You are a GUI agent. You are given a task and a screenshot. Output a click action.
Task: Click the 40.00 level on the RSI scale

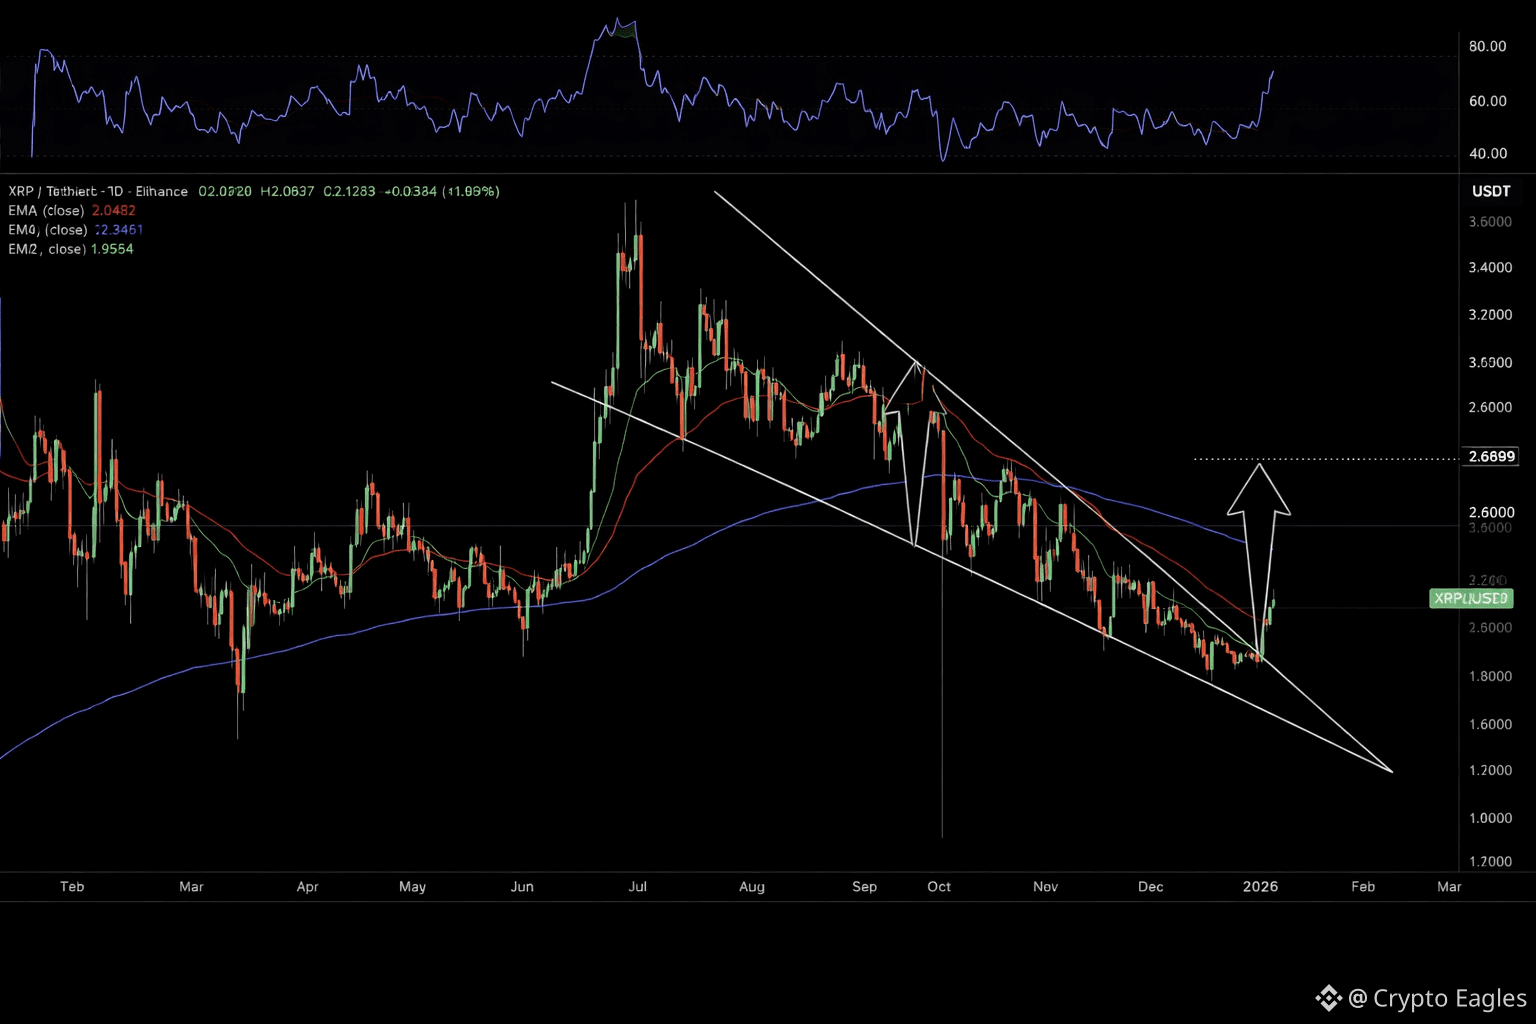point(1487,153)
